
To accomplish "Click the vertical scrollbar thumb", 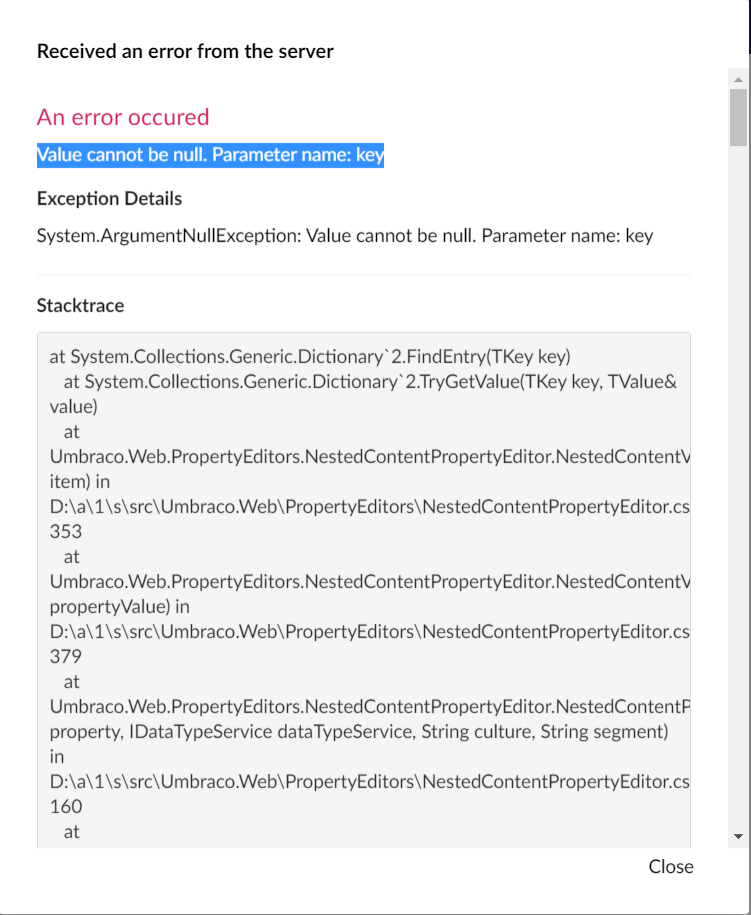I will pos(738,117).
